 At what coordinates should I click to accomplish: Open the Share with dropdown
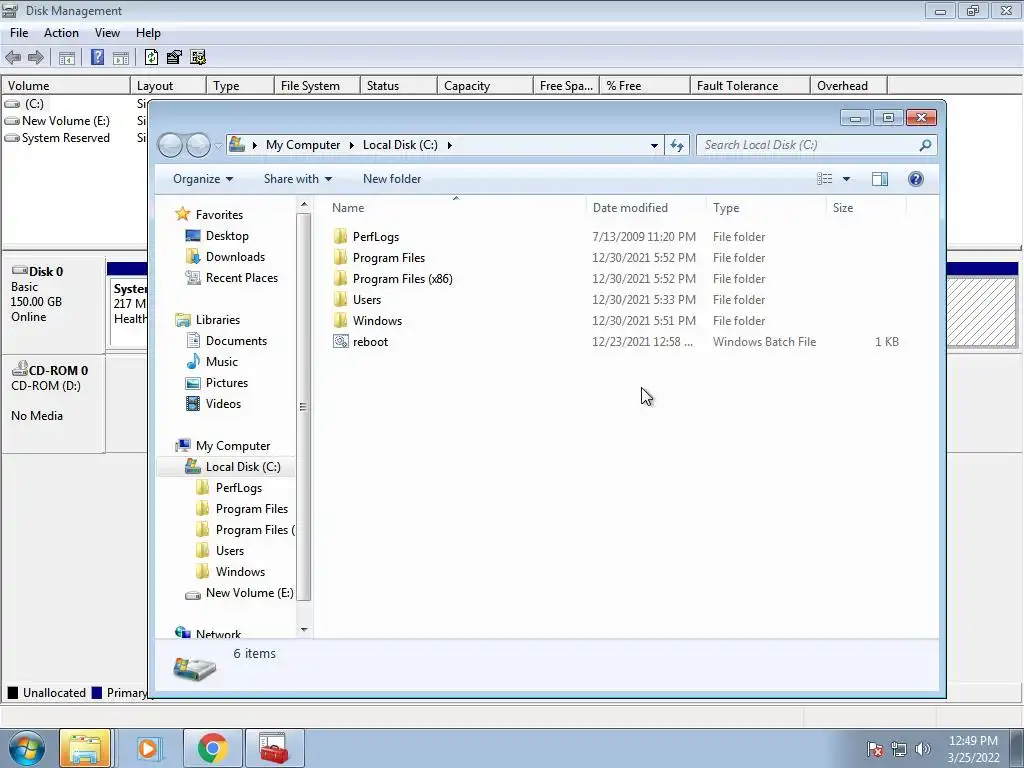point(298,179)
